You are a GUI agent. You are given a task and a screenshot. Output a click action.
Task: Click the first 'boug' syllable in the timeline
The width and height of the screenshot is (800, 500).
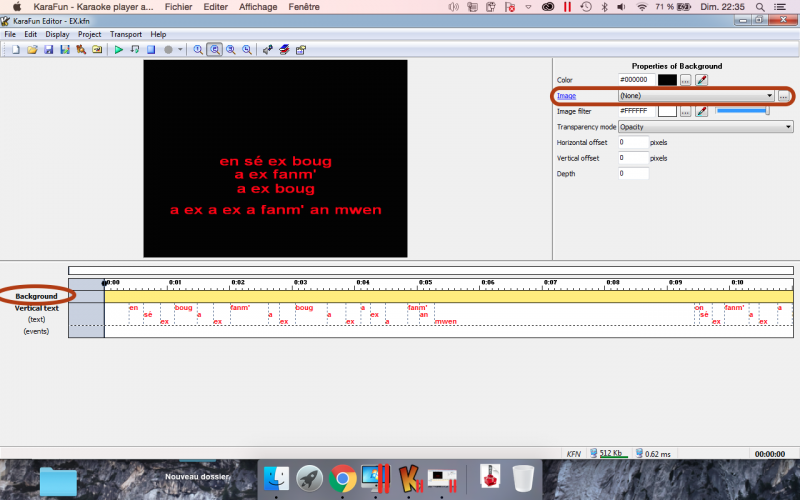point(183,308)
